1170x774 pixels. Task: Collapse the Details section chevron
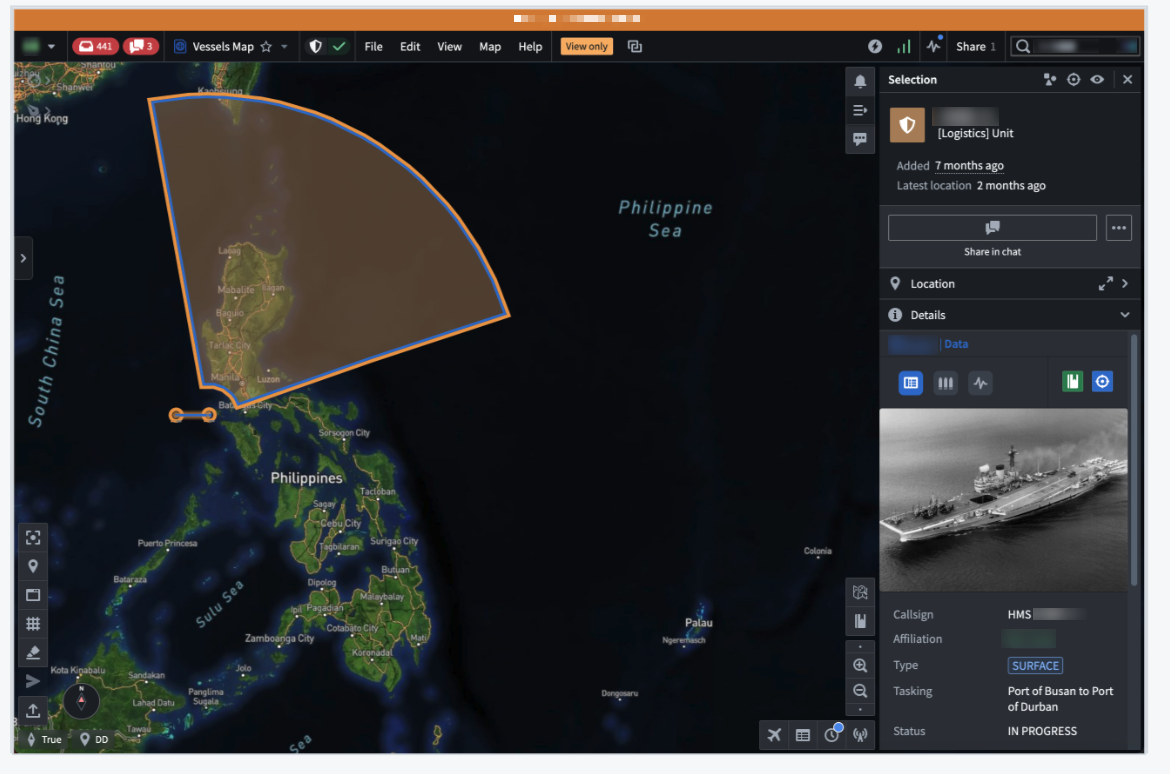click(x=1124, y=315)
